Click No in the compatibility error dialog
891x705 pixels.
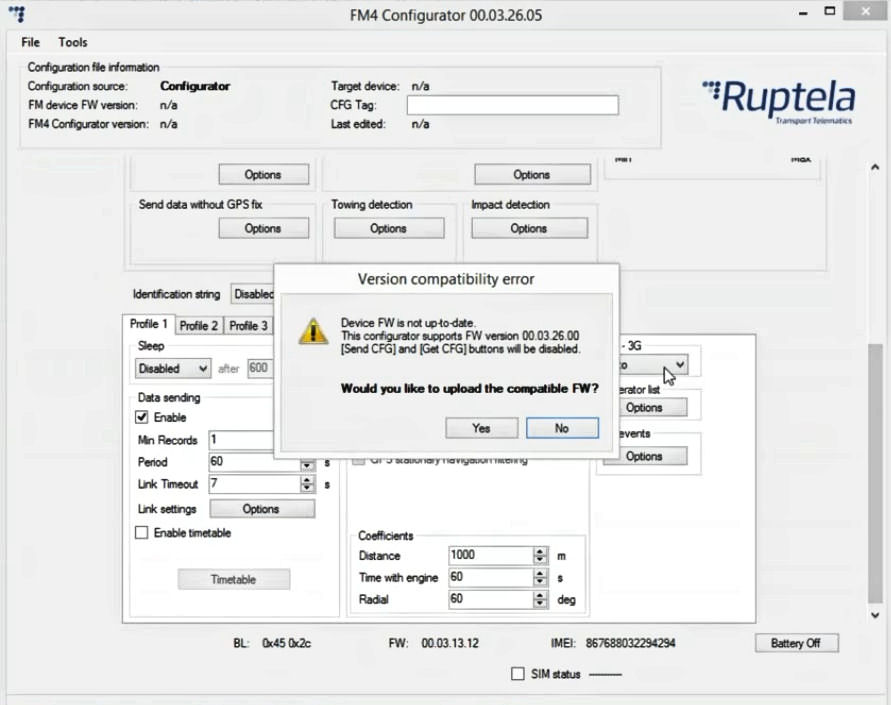(561, 428)
